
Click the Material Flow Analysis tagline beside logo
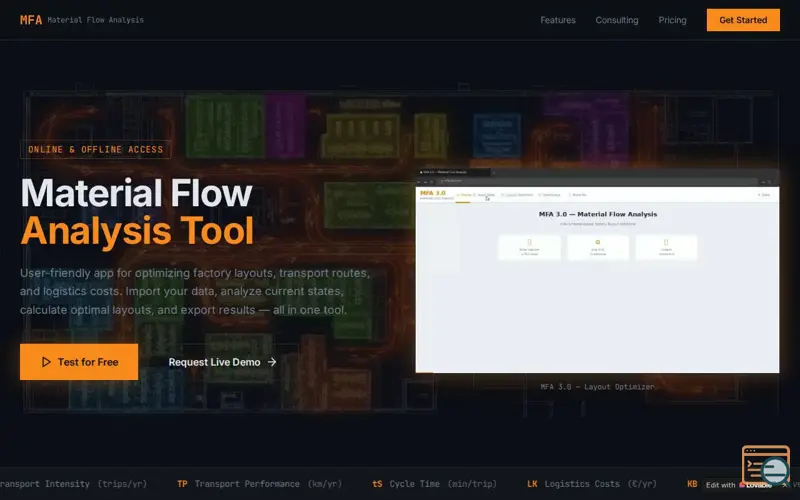(x=95, y=20)
